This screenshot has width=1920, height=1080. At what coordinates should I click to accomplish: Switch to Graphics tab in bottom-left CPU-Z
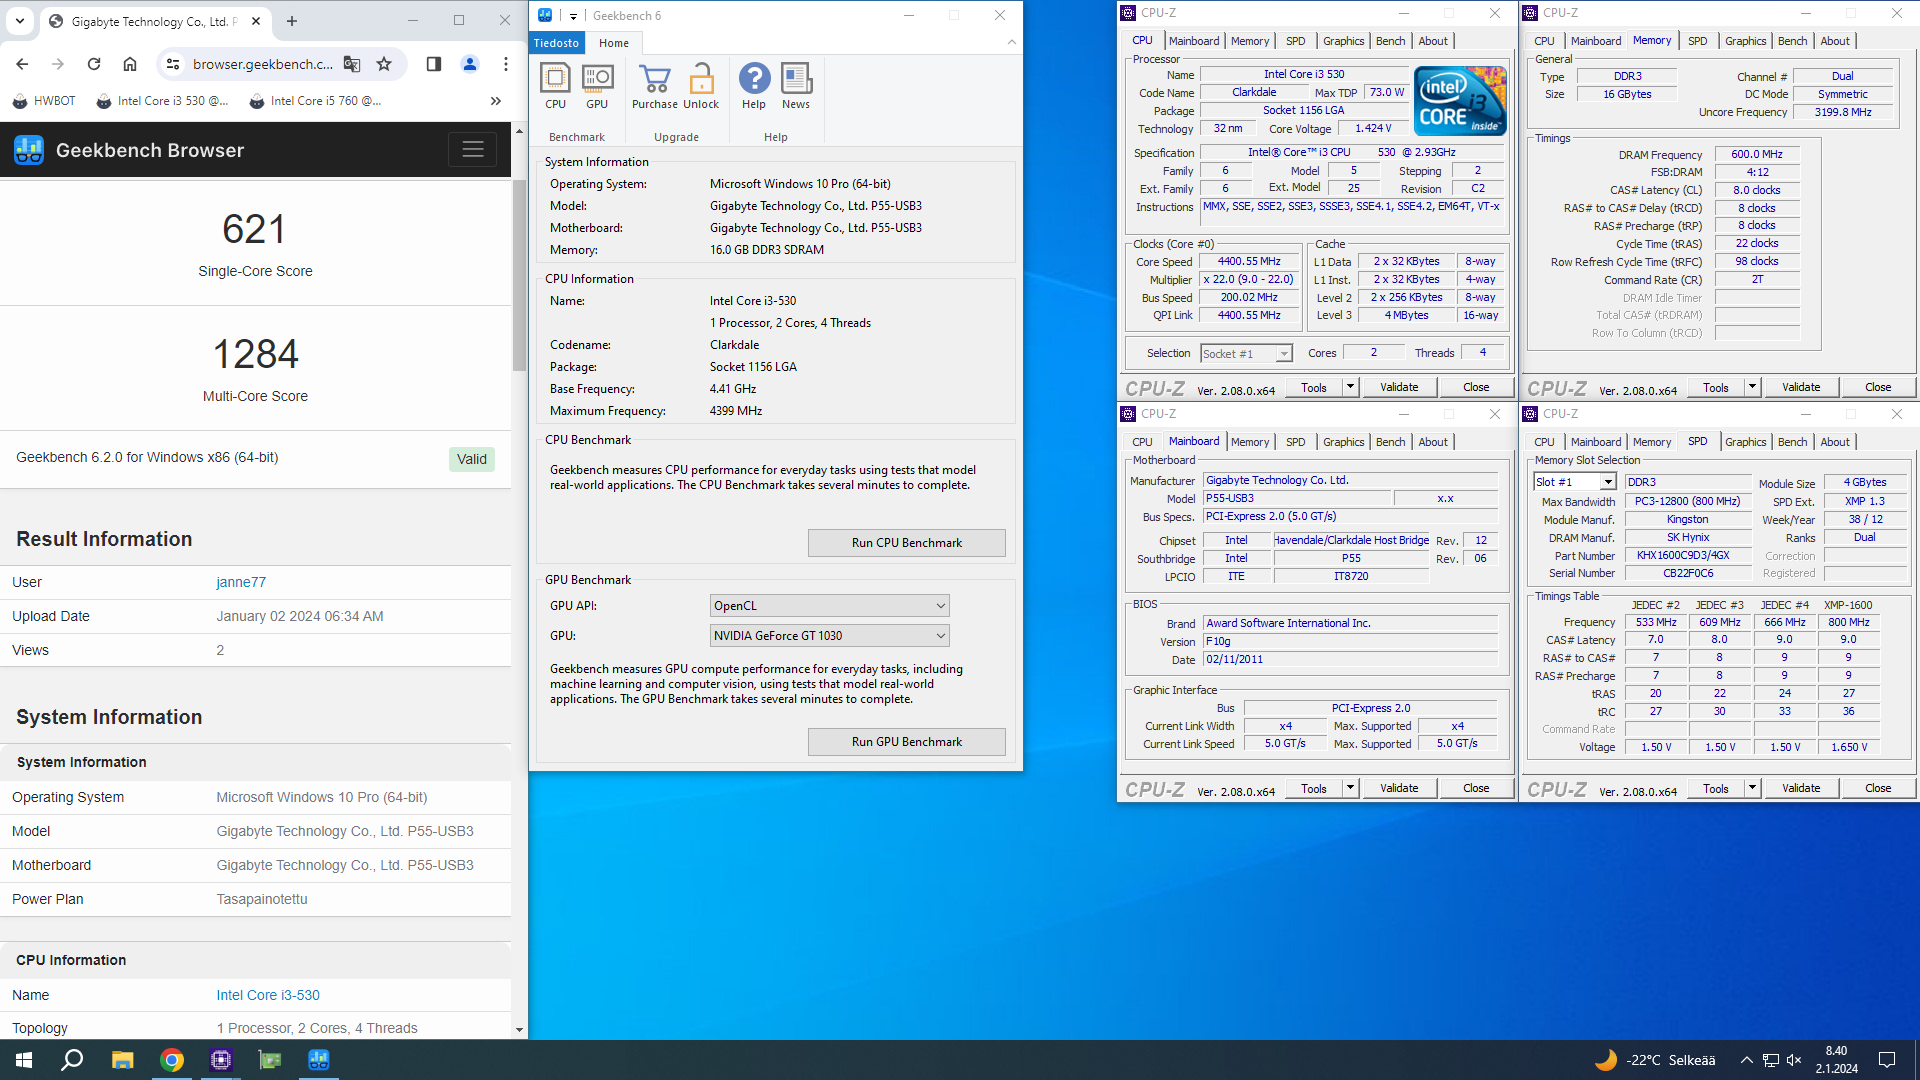(x=1343, y=442)
